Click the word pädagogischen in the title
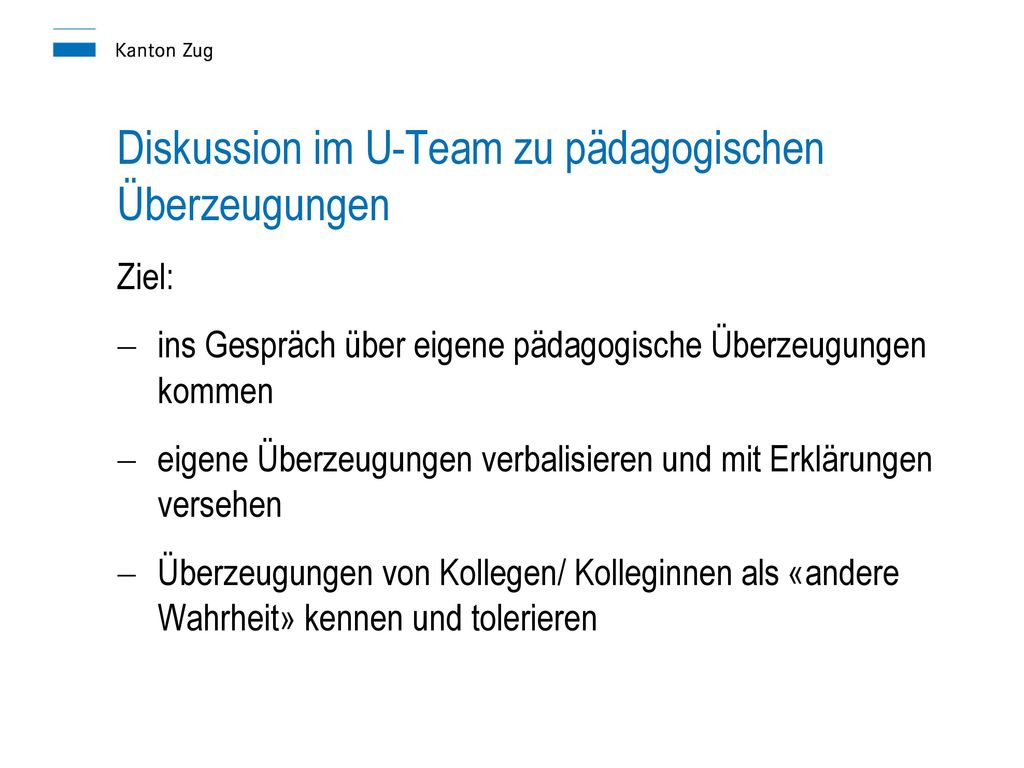 [x=694, y=150]
